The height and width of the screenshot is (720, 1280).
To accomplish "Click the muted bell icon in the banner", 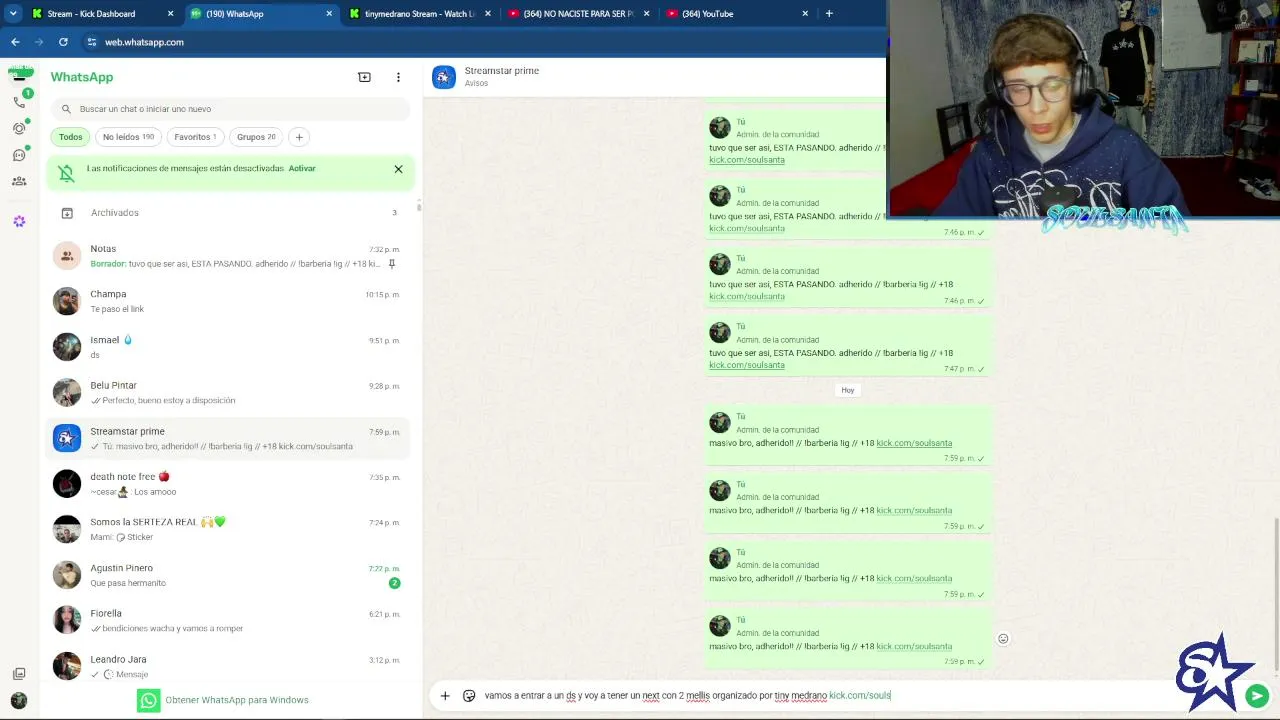I will pos(67,173).
